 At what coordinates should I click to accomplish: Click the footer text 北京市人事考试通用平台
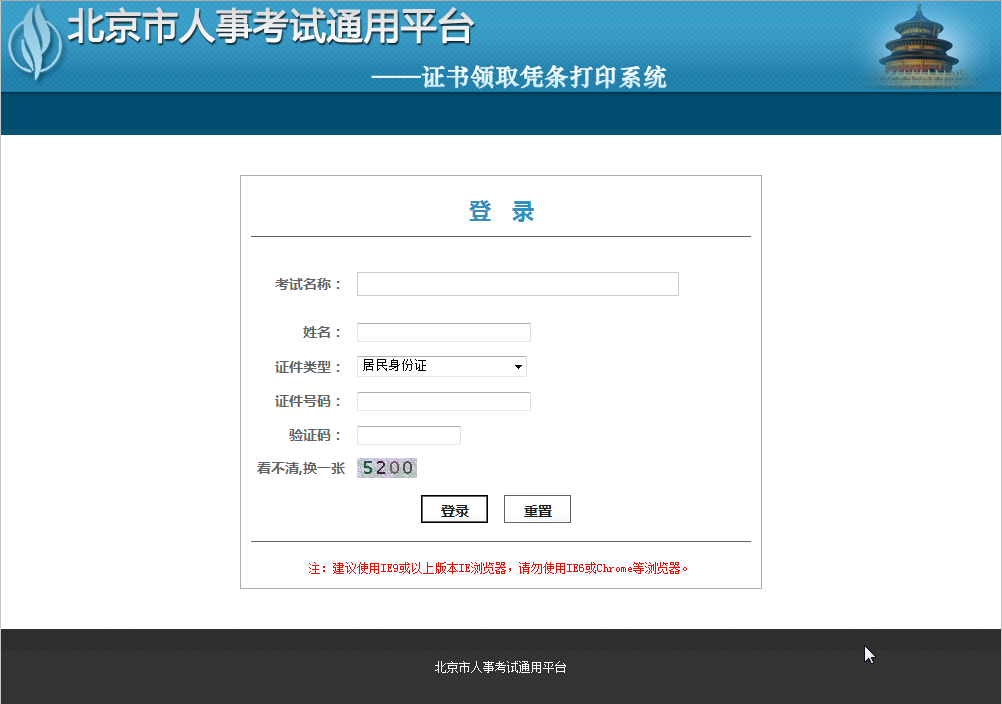pos(500,667)
